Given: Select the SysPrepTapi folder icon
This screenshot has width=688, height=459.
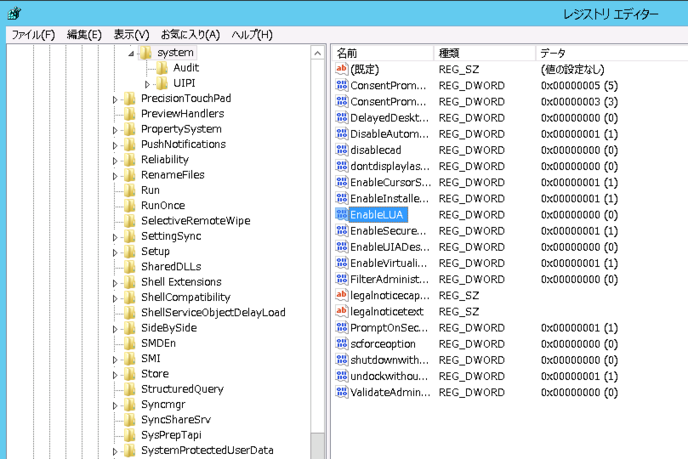Looking at the screenshot, I should pyautogui.click(x=129, y=435).
